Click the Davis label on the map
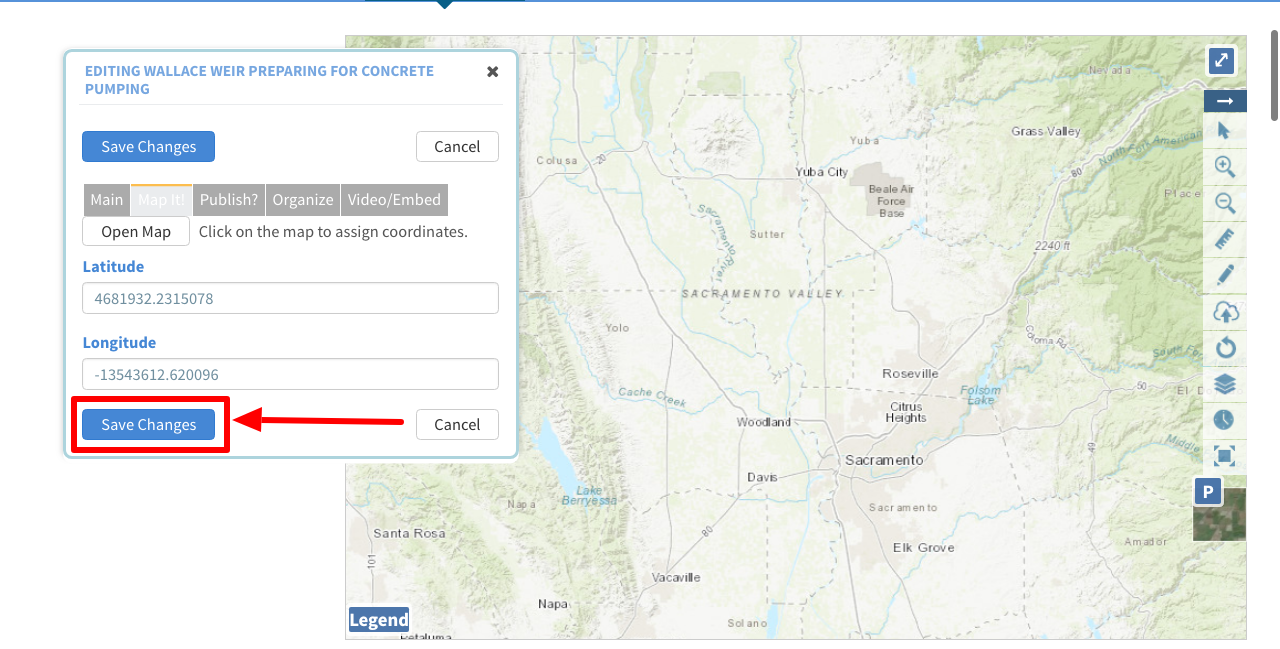 pyautogui.click(x=762, y=478)
